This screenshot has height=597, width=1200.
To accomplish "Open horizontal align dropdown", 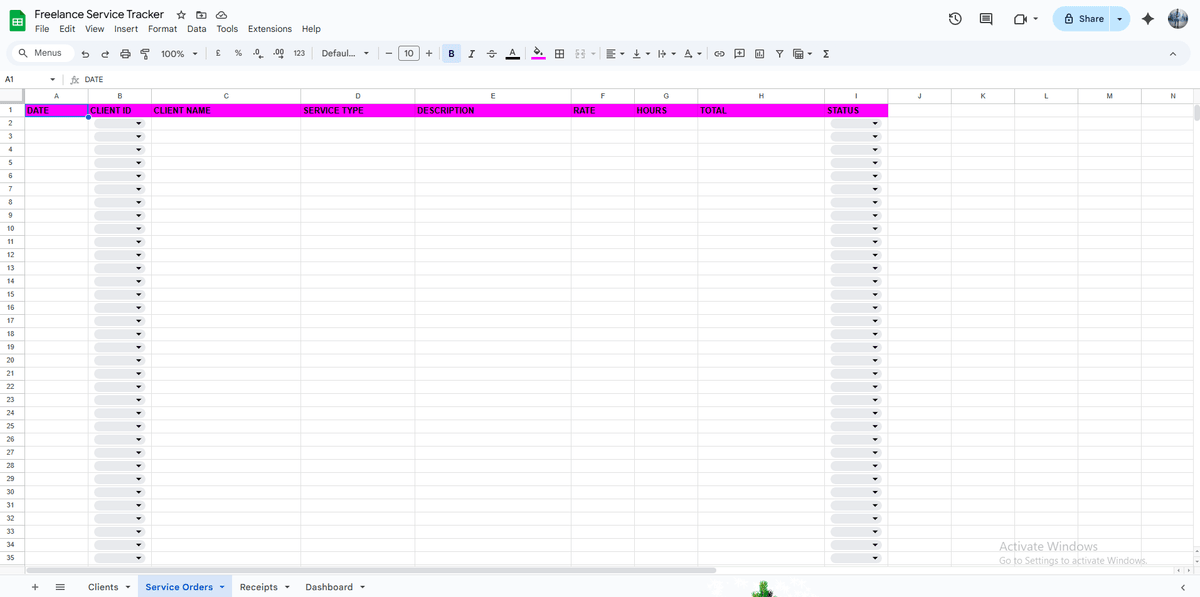I will (x=615, y=54).
